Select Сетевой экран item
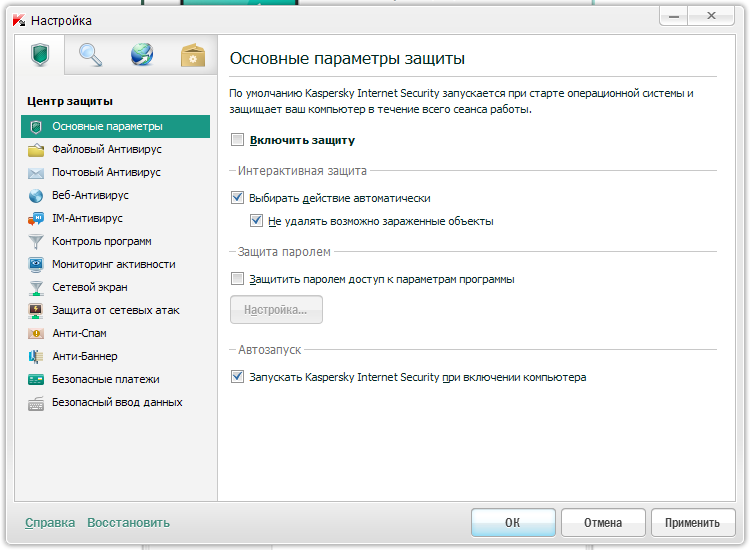Screen dimensions: 750x550 (x=115, y=287)
